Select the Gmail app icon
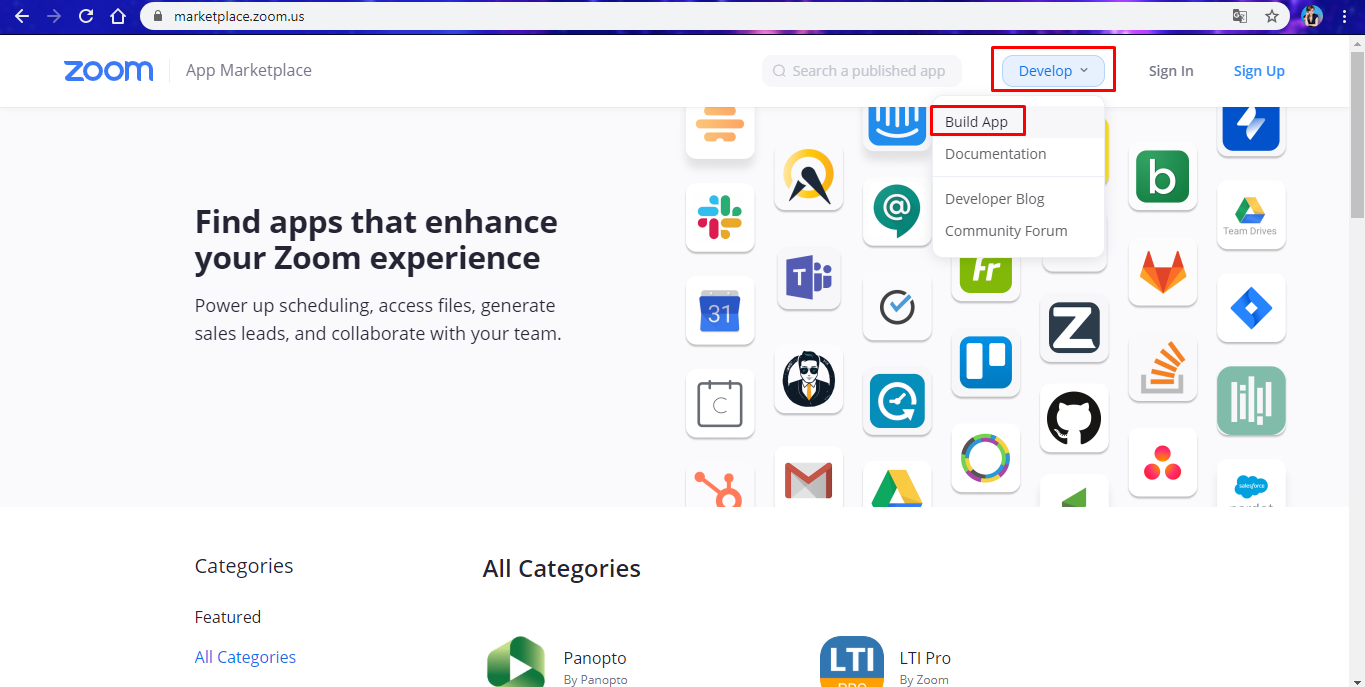The image size is (1365, 687). (x=809, y=478)
